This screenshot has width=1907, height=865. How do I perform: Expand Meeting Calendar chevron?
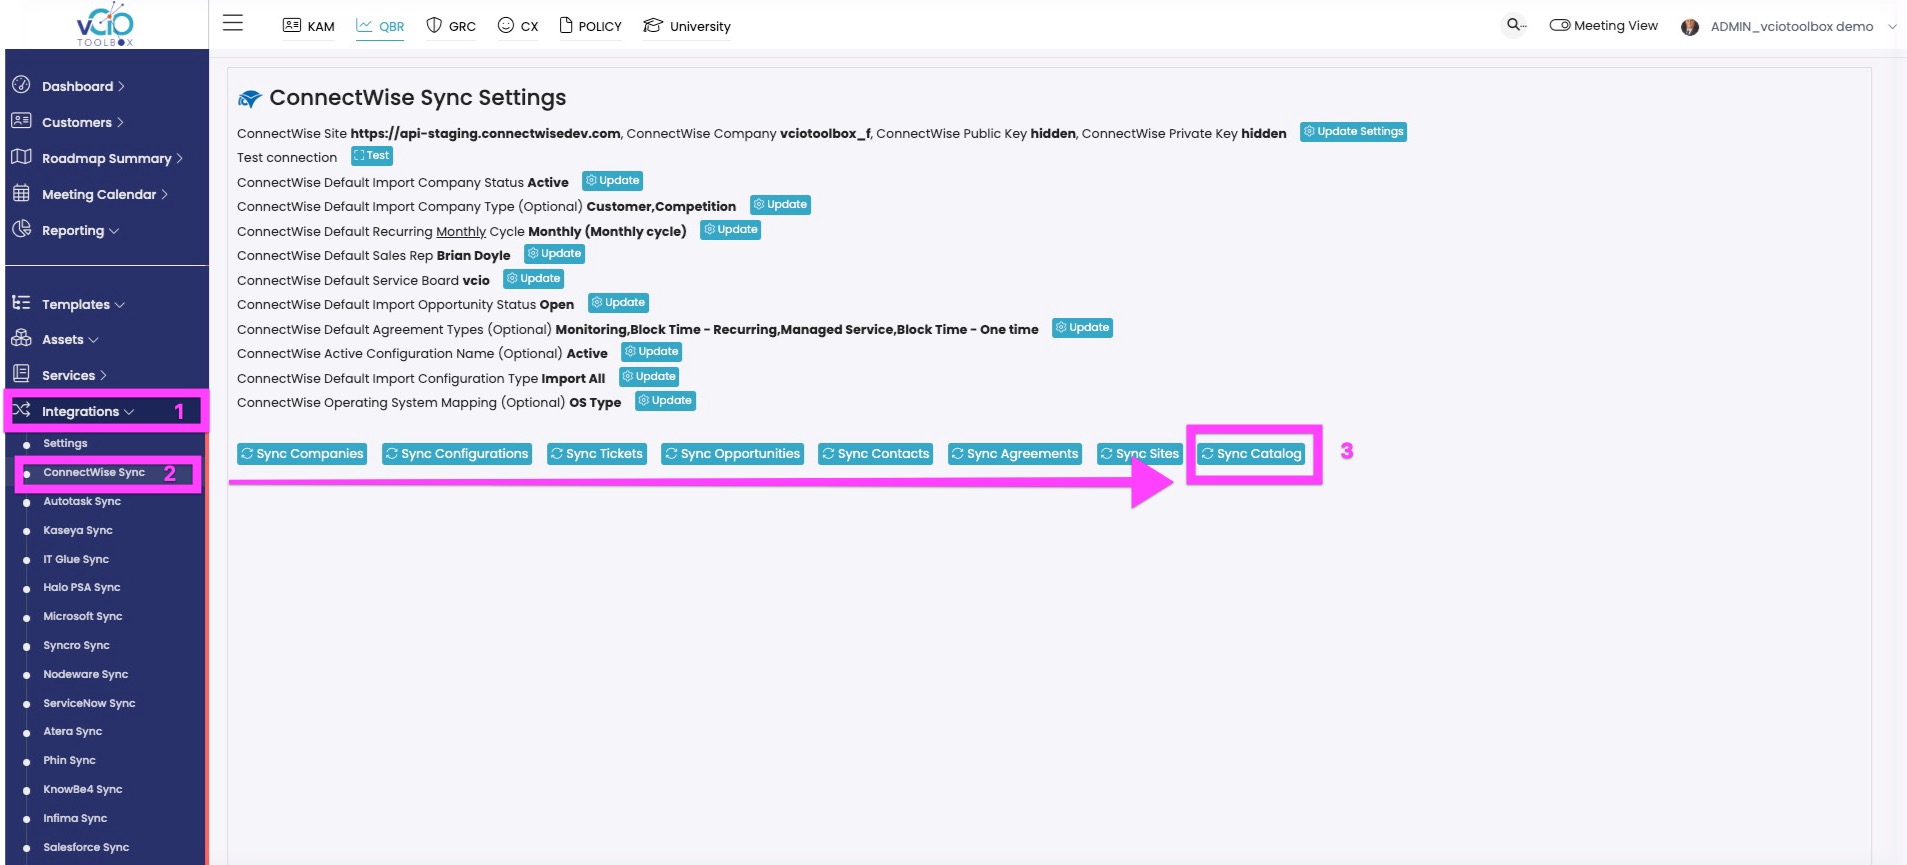tap(164, 194)
